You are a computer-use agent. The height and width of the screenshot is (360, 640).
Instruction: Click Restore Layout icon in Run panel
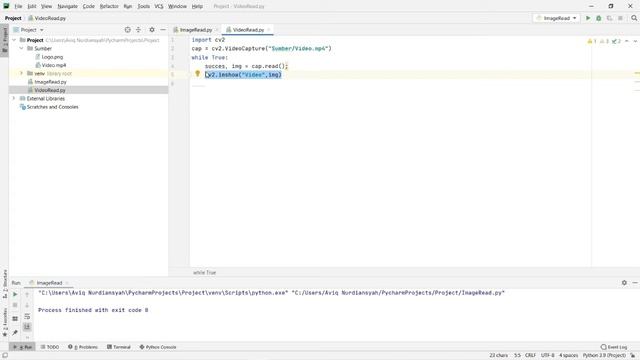(x=15, y=318)
